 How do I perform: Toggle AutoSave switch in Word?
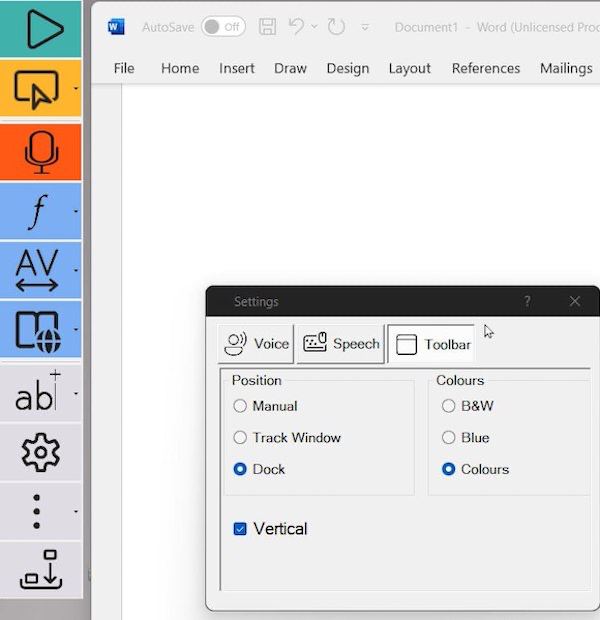click(223, 27)
